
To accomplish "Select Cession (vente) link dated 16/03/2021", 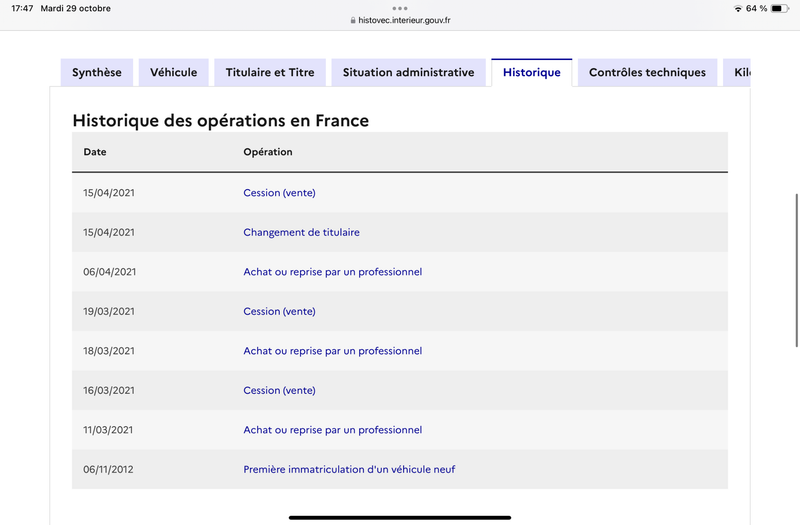I will pos(279,390).
